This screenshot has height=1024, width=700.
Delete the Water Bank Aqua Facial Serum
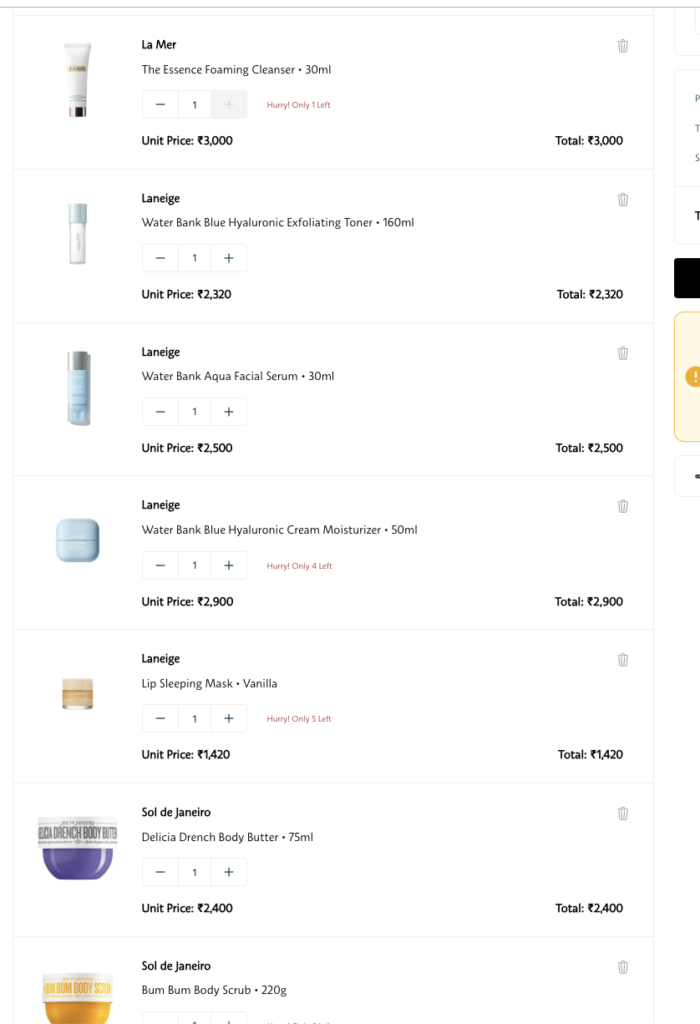coord(623,353)
